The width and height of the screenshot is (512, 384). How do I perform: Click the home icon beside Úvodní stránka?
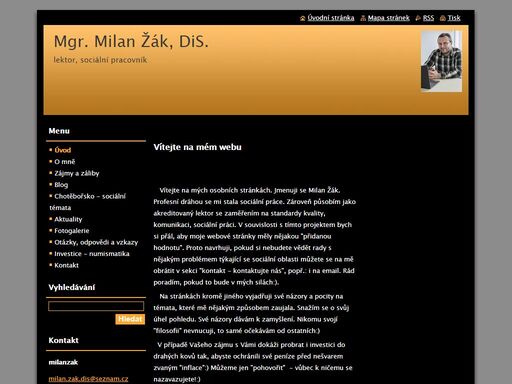[303, 18]
